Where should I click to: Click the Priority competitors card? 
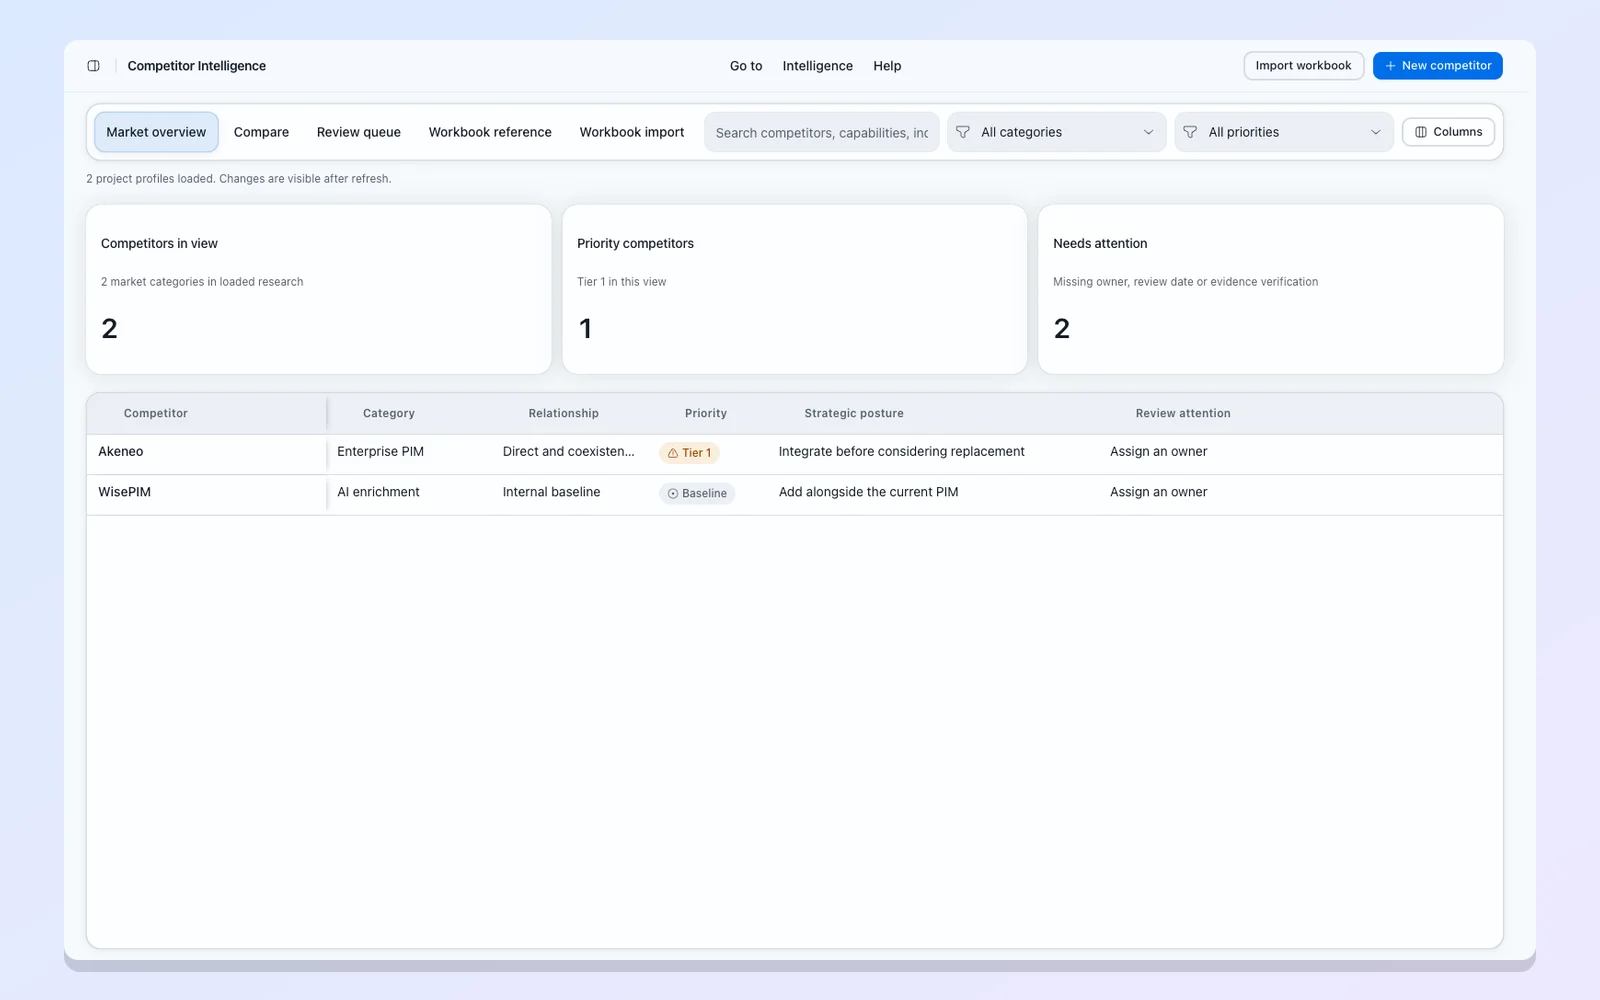point(795,290)
